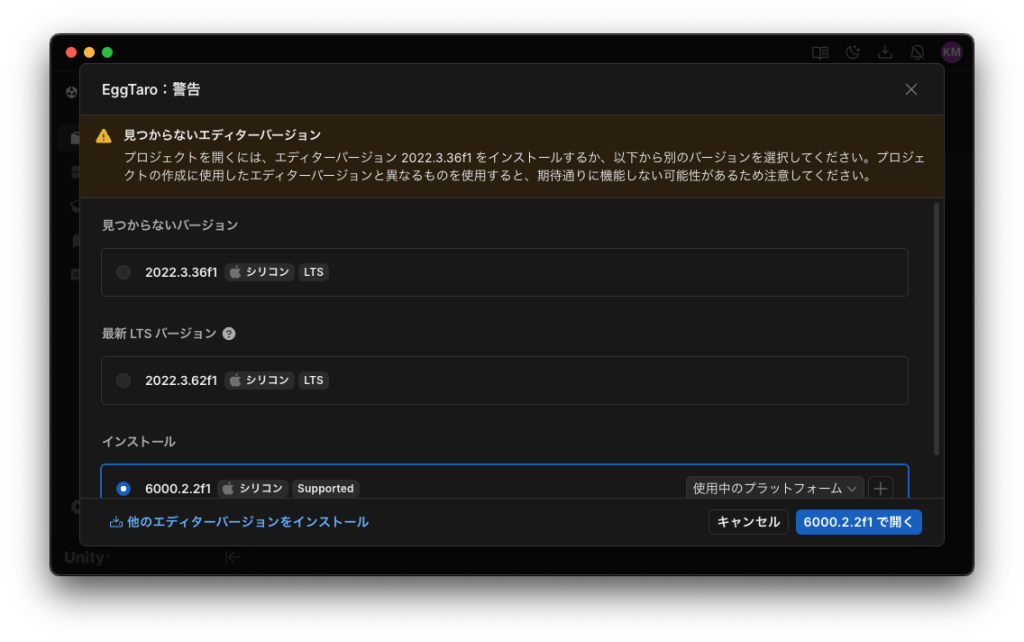Open 他のエディターバージョンをインストール link
The height and width of the screenshot is (642, 1024).
coord(239,522)
